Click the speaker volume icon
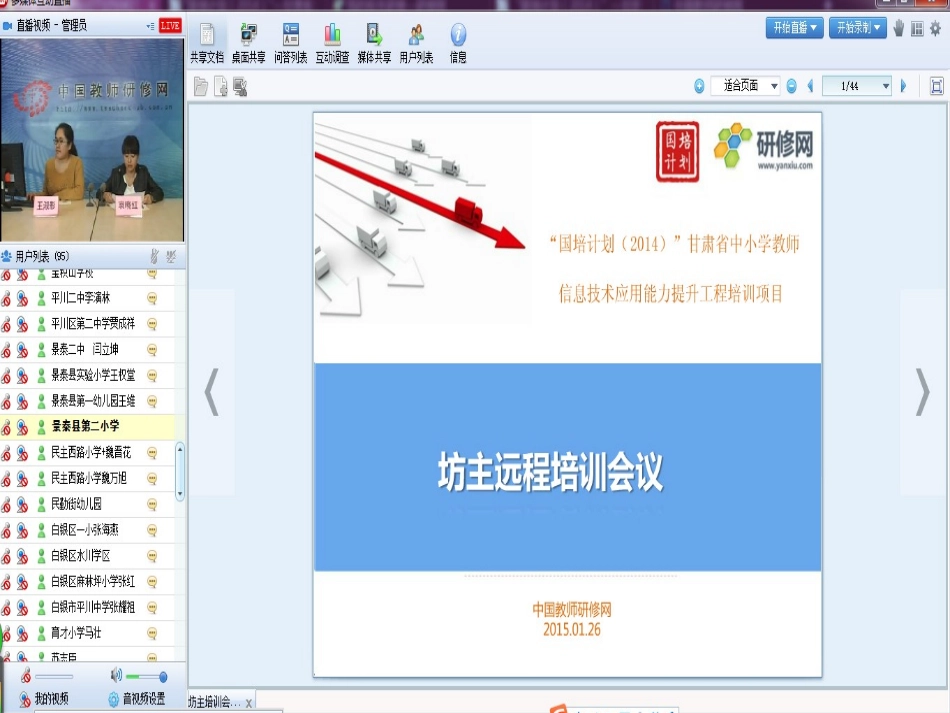 click(116, 675)
